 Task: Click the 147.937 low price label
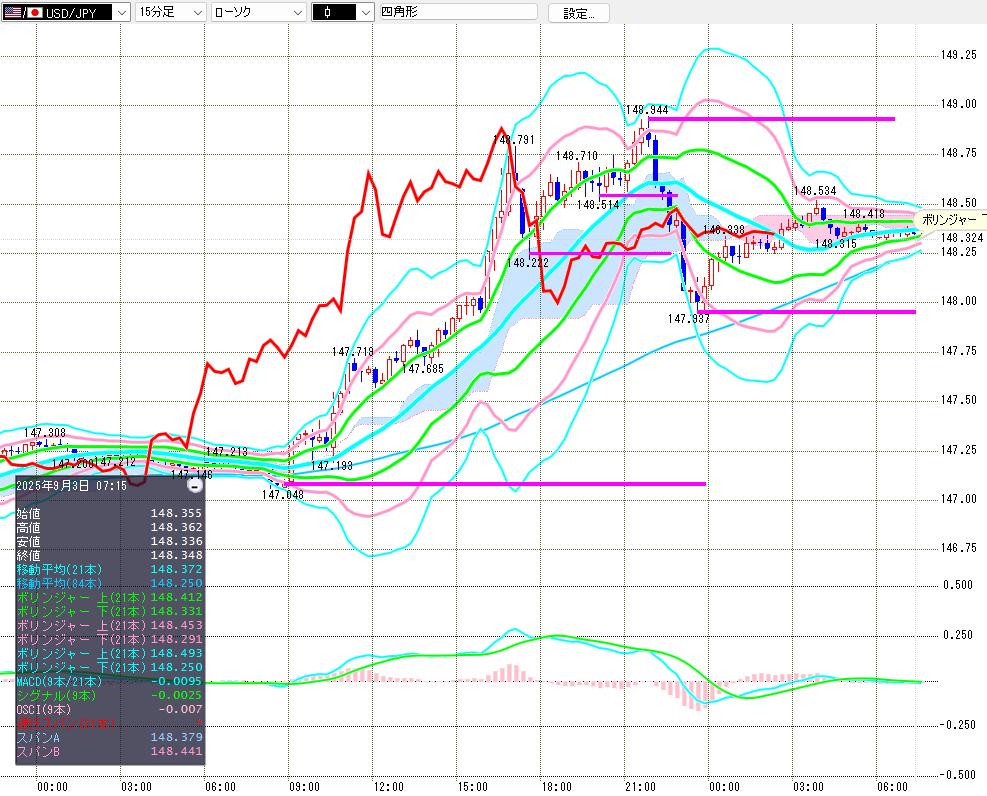coord(689,319)
